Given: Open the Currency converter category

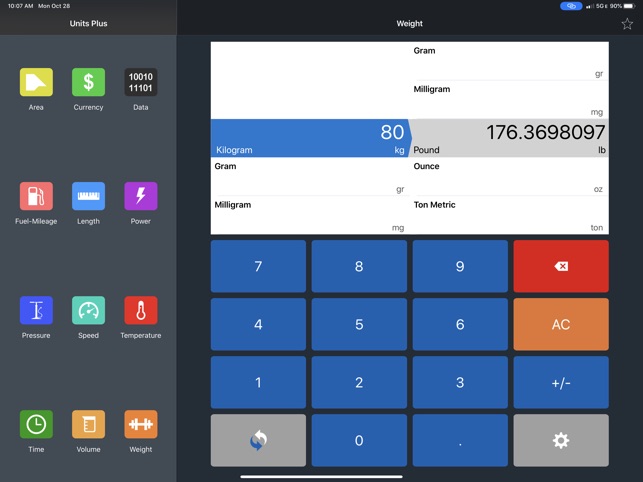Looking at the screenshot, I should pos(88,82).
